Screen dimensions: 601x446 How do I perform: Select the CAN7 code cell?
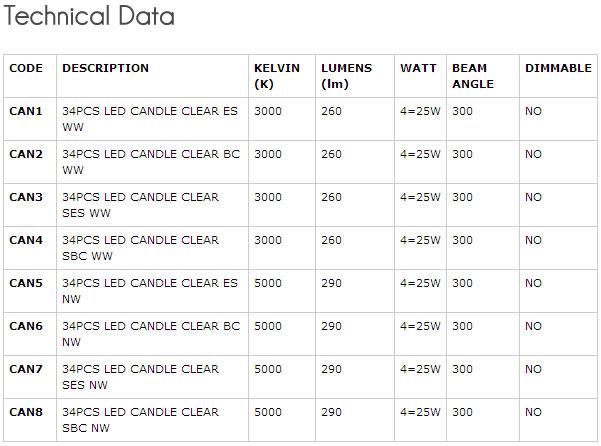point(26,369)
